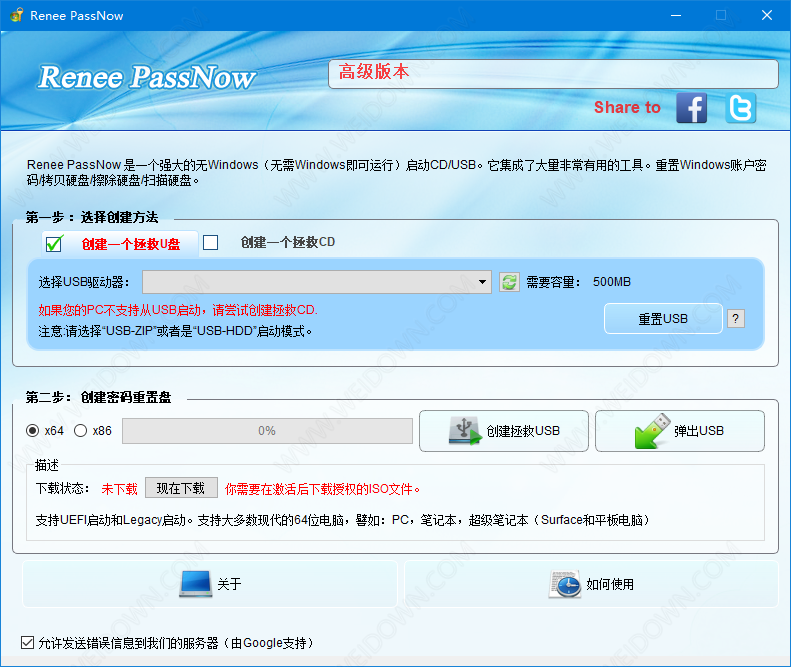This screenshot has width=791, height=667.
Task: Share to Twitter via its icon
Action: pos(741,107)
